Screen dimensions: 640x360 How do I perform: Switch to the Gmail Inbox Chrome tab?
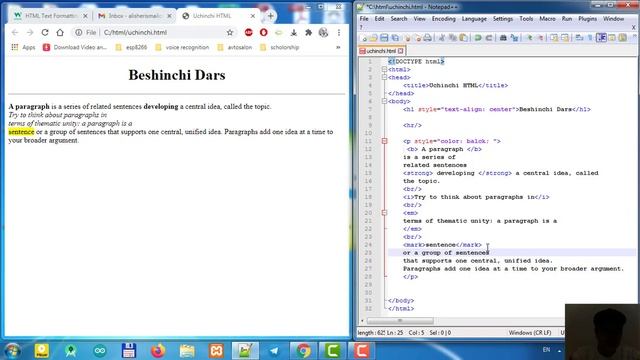coord(135,16)
